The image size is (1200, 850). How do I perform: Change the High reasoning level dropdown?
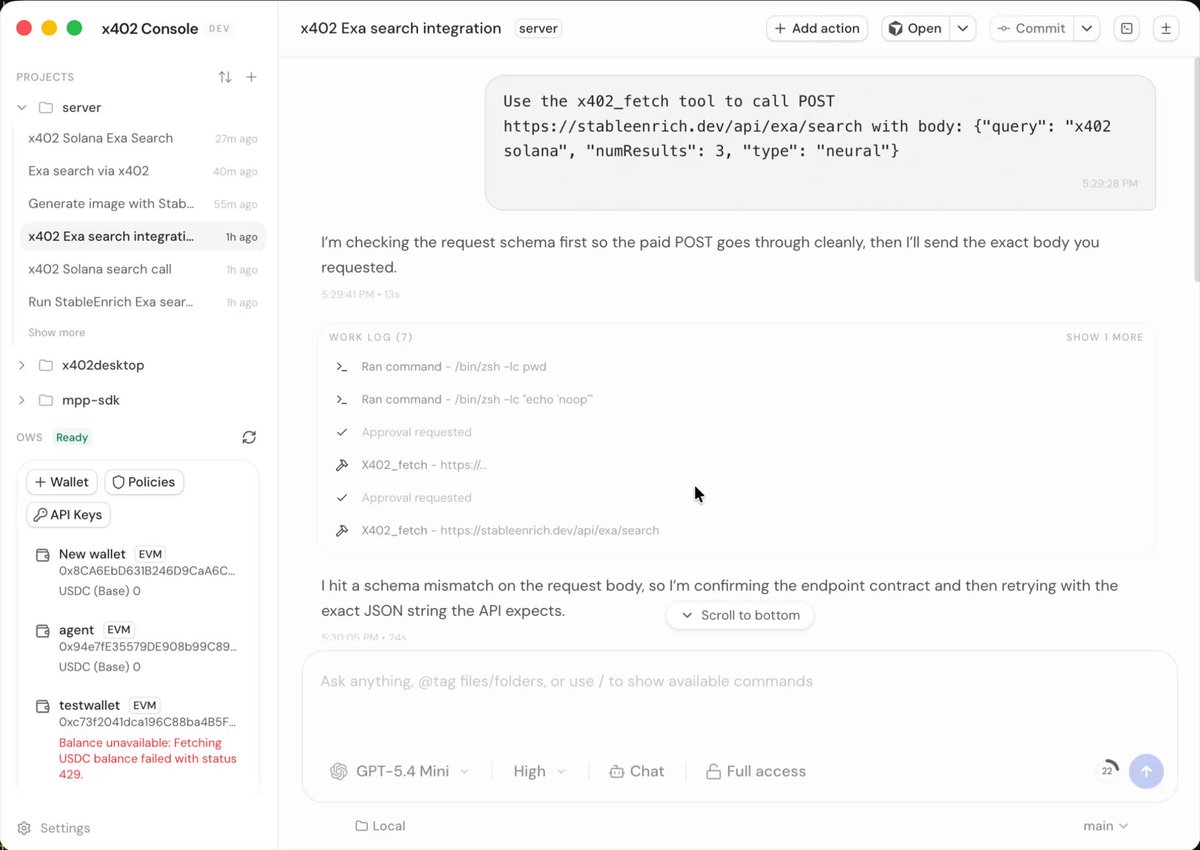540,771
